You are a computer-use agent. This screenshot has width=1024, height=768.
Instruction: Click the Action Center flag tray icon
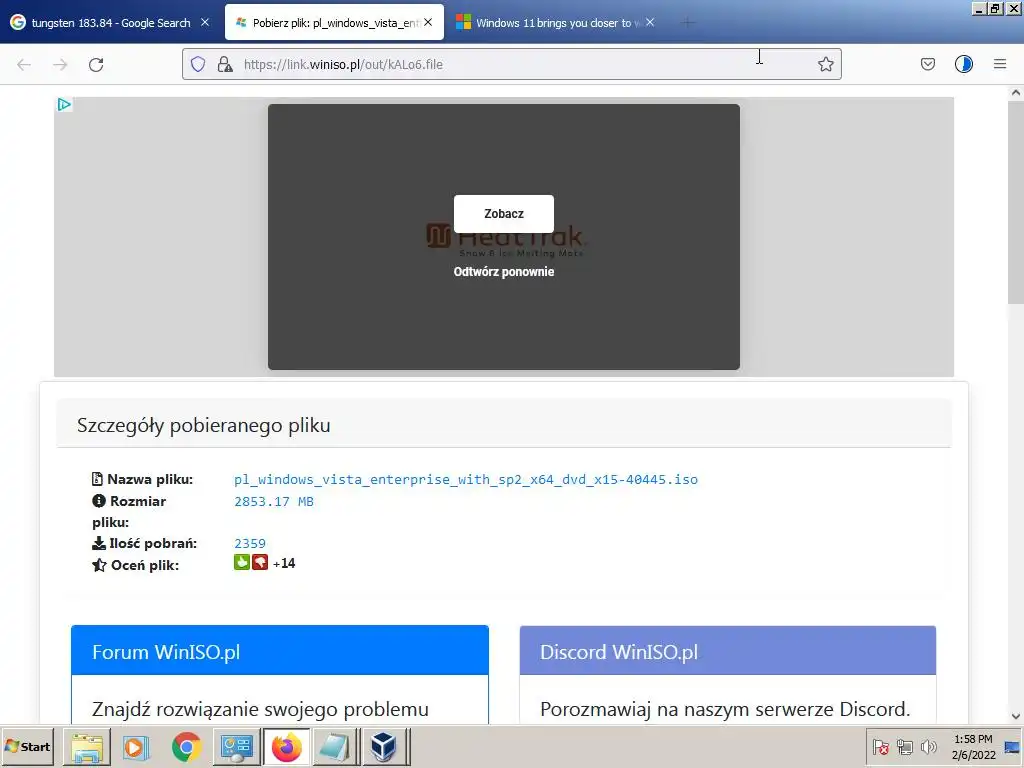[x=880, y=747]
